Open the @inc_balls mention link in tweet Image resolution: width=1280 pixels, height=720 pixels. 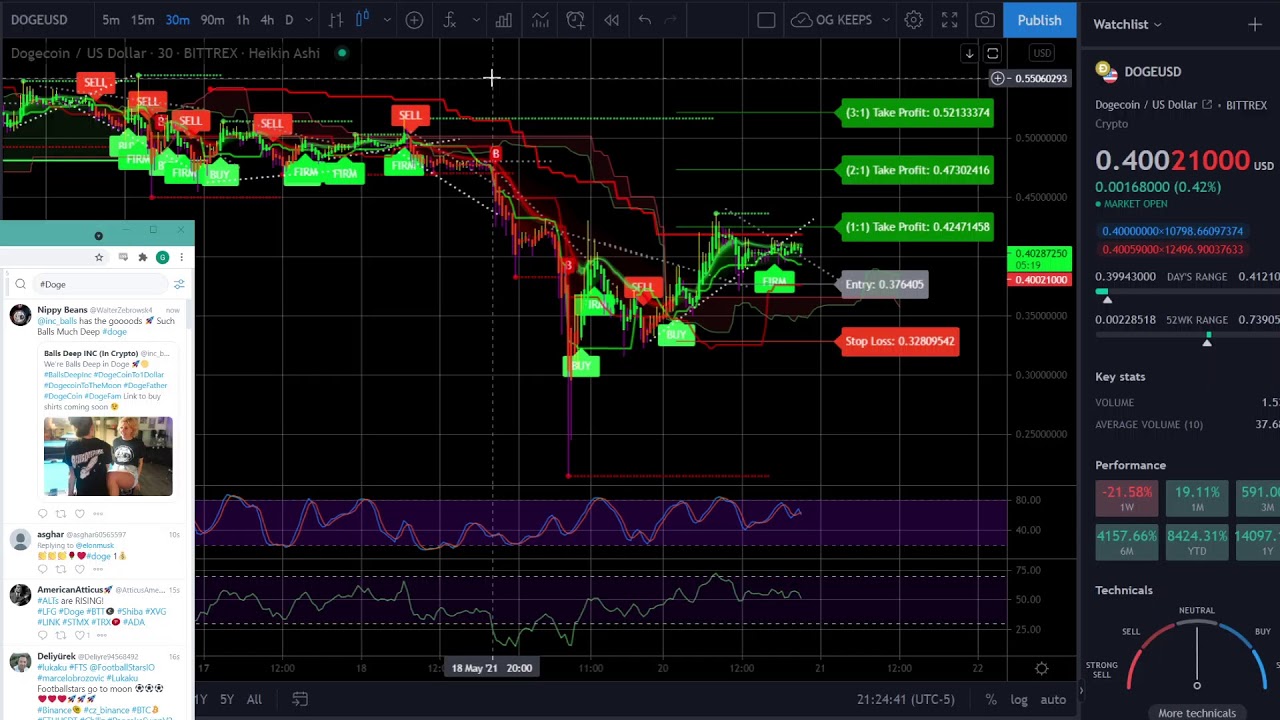[56, 321]
